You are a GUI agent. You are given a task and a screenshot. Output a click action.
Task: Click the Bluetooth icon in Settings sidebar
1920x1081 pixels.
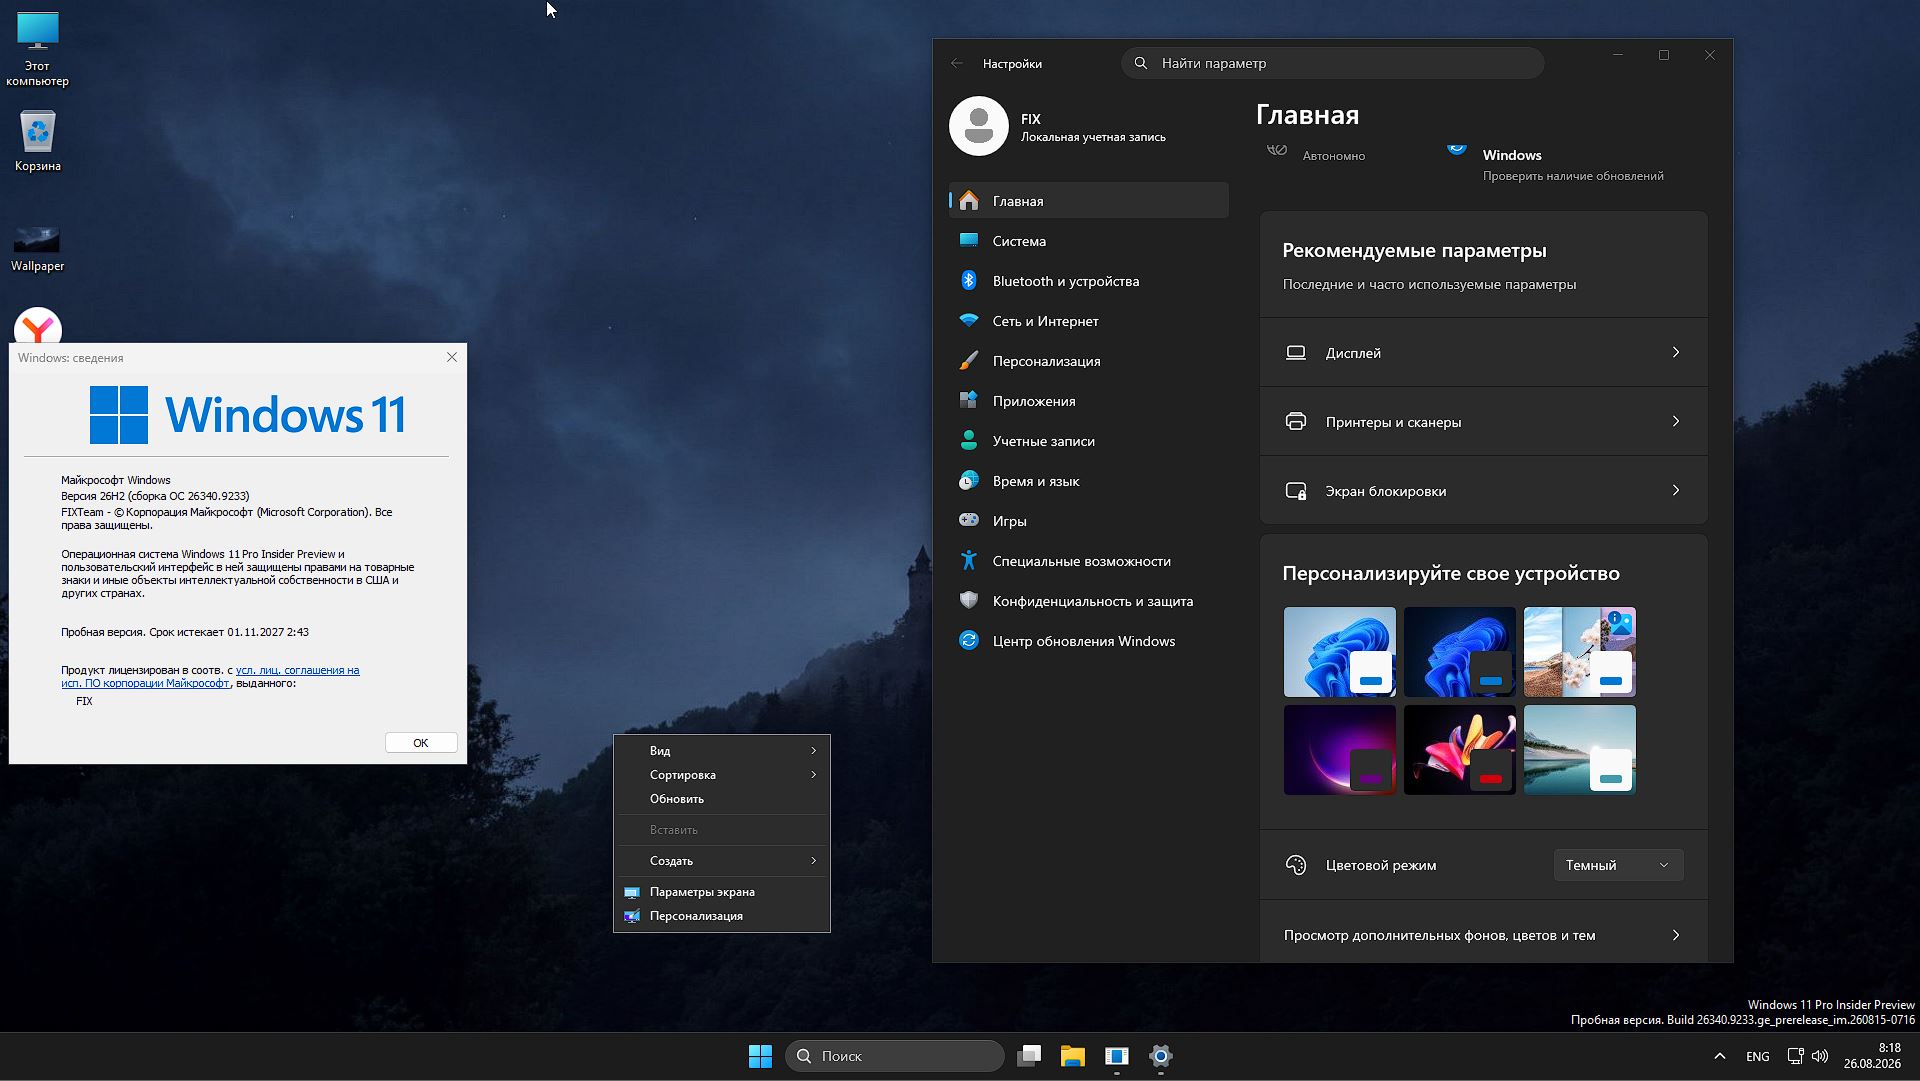click(968, 281)
